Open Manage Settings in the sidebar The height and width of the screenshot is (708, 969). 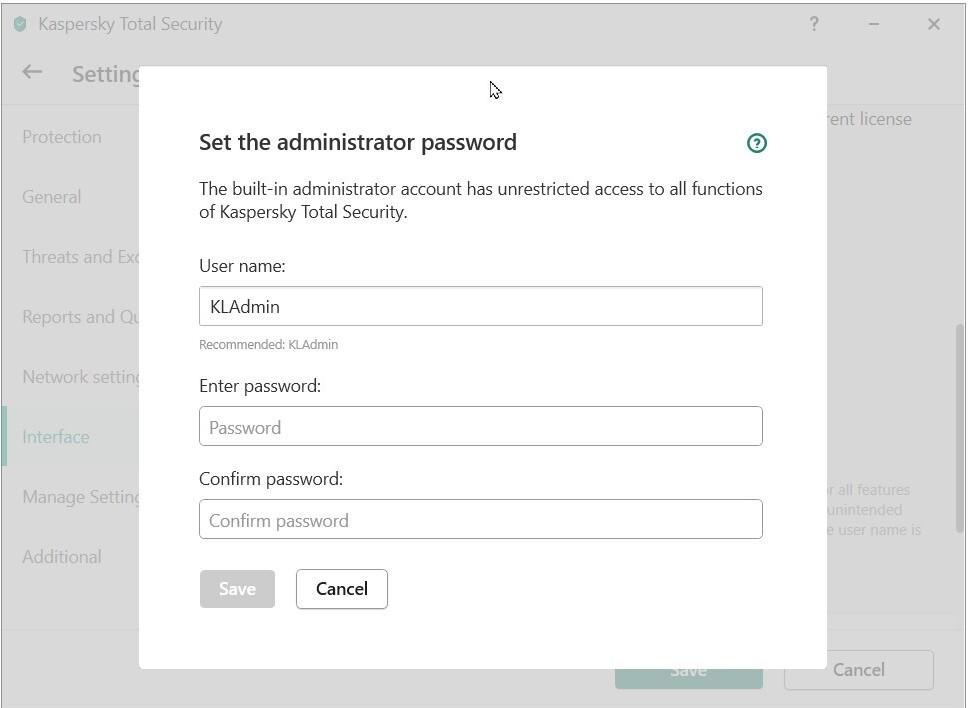pos(80,497)
